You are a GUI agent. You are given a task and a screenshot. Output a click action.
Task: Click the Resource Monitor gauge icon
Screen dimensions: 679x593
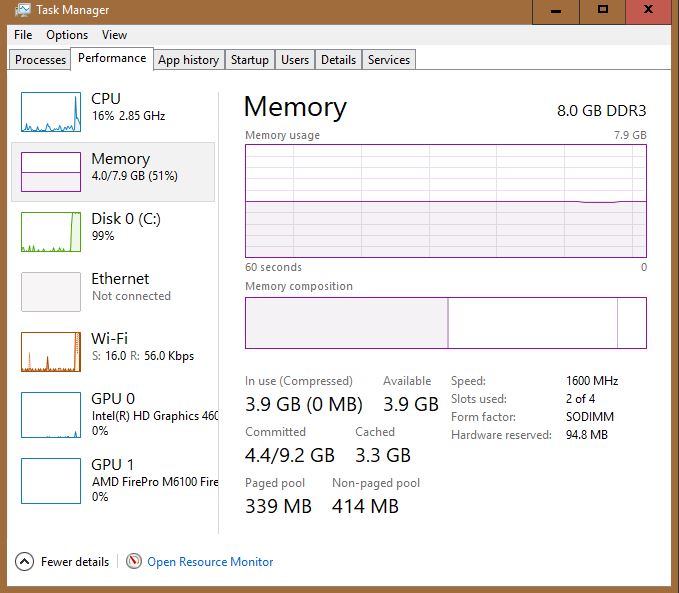tap(134, 561)
